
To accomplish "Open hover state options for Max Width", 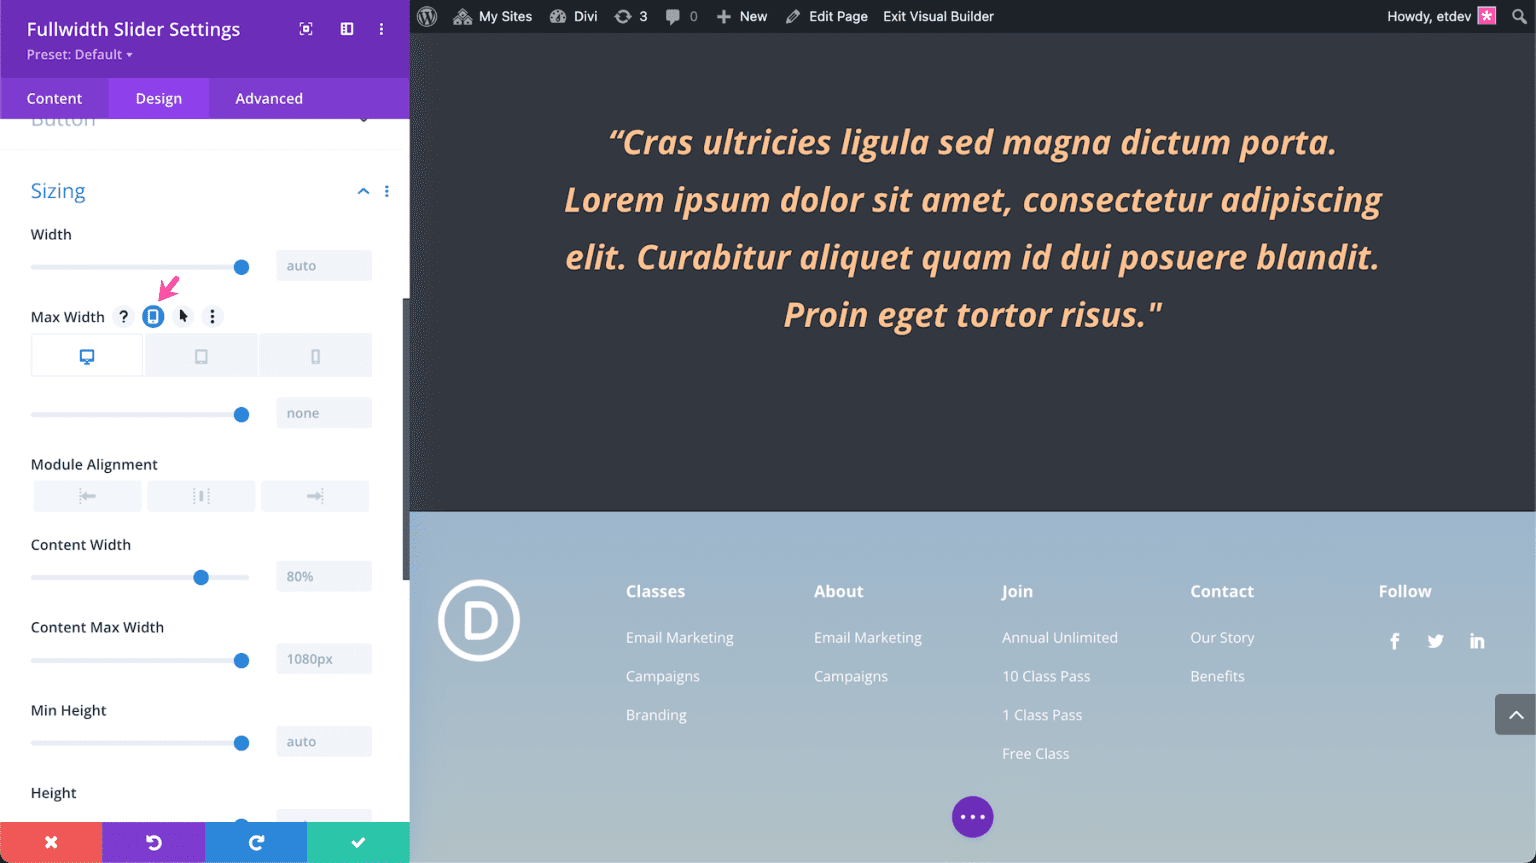I will pyautogui.click(x=182, y=316).
